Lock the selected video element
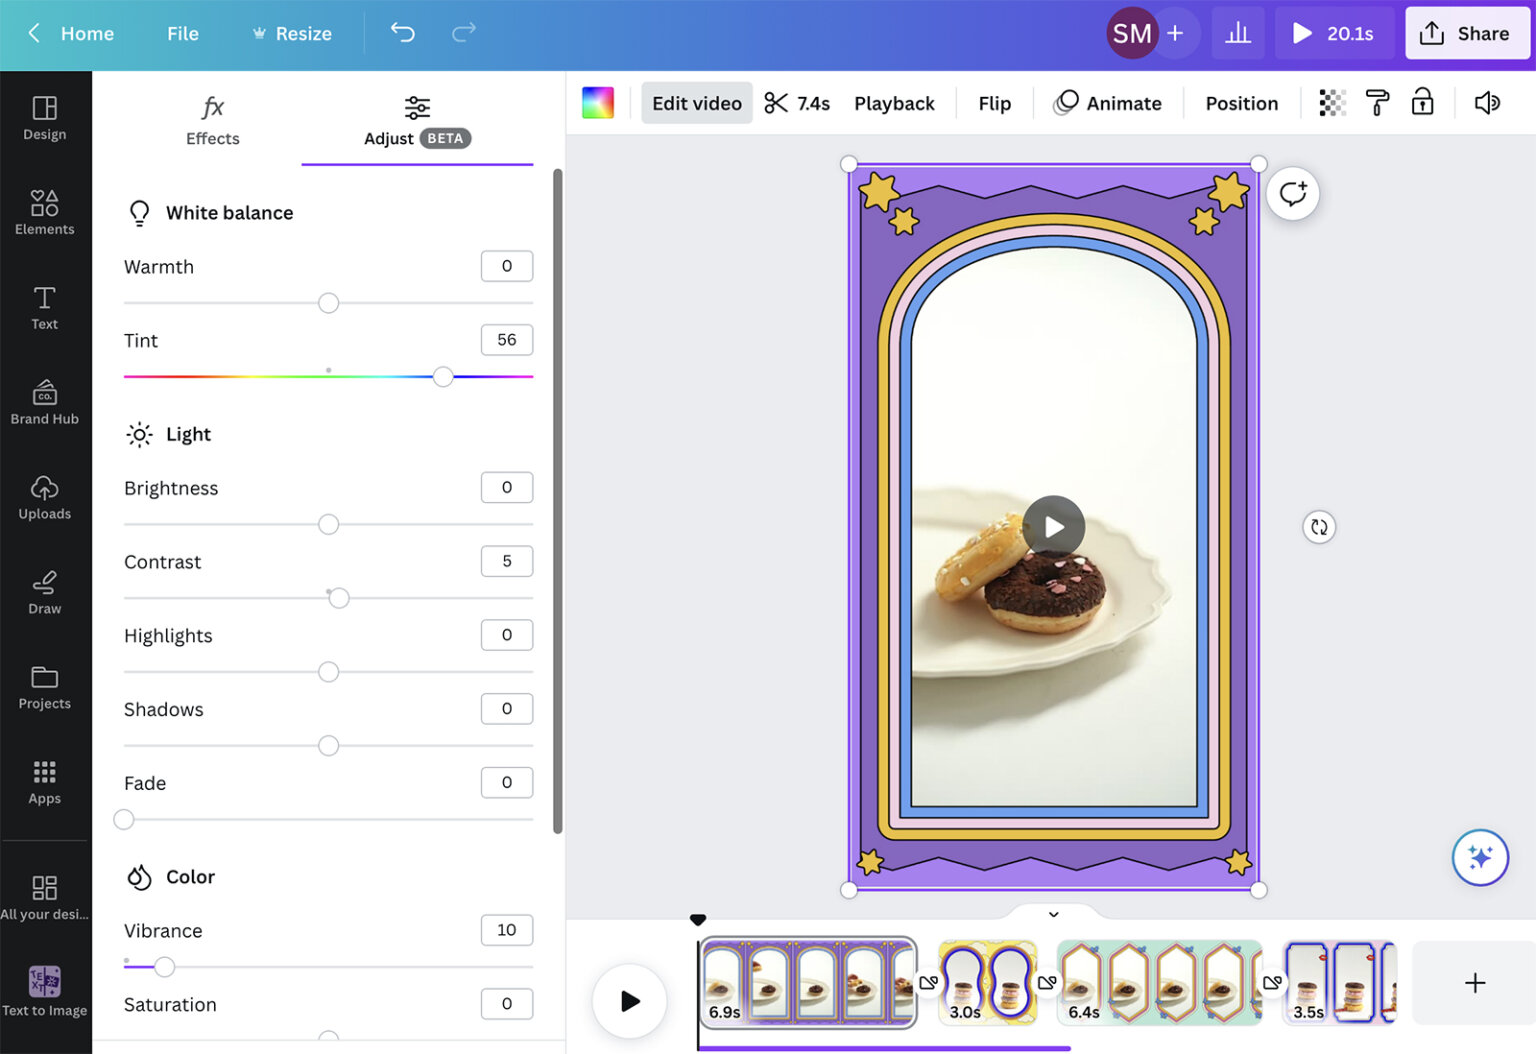 click(1423, 102)
